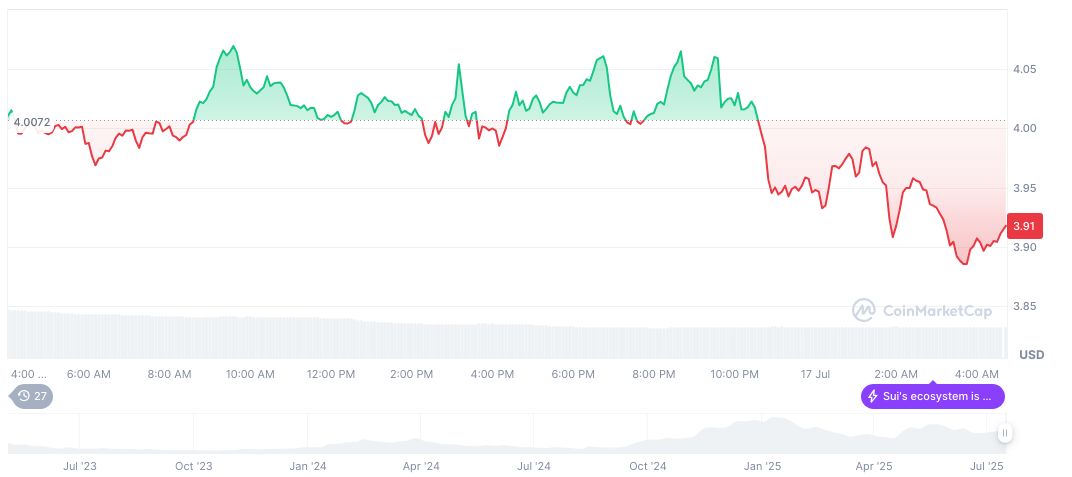This screenshot has height=477, width=1072.
Task: Click the 10:00 PM time axis label
Action: click(x=735, y=374)
